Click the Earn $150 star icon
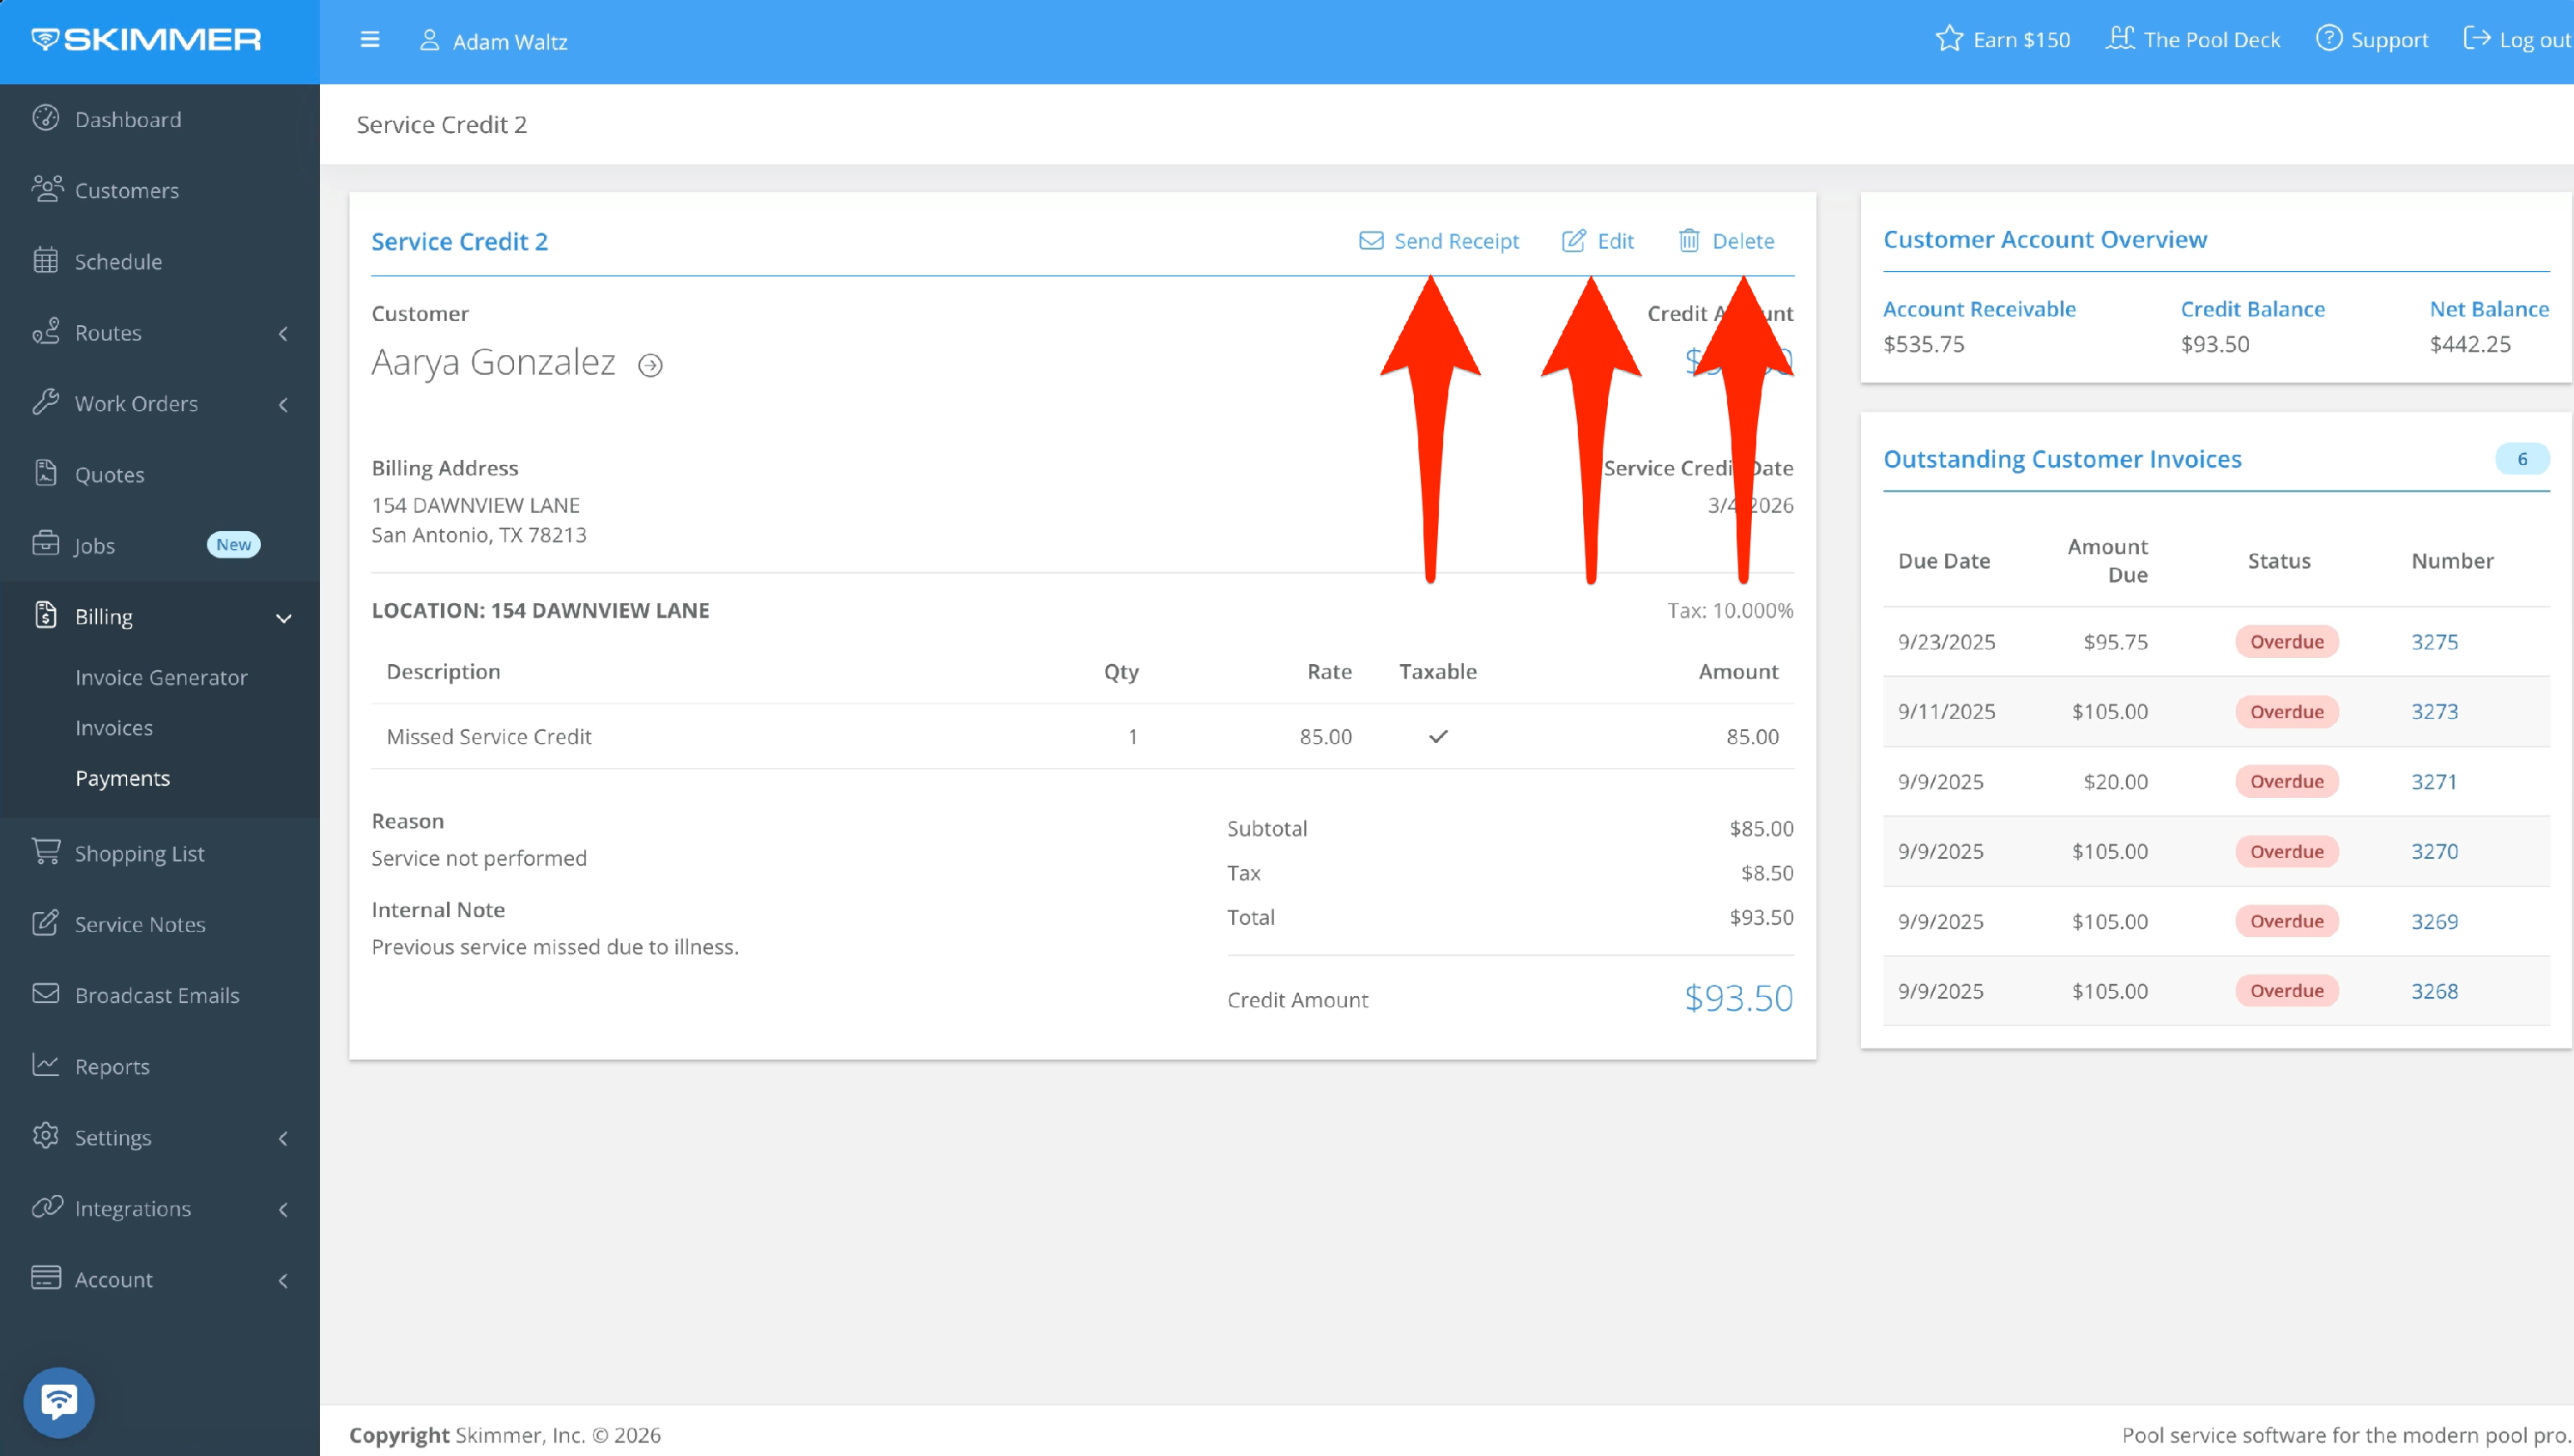 1949,39
